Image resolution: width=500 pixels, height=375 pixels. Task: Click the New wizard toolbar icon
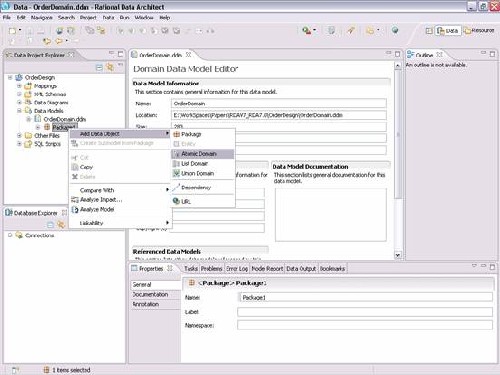pyautogui.click(x=12, y=31)
